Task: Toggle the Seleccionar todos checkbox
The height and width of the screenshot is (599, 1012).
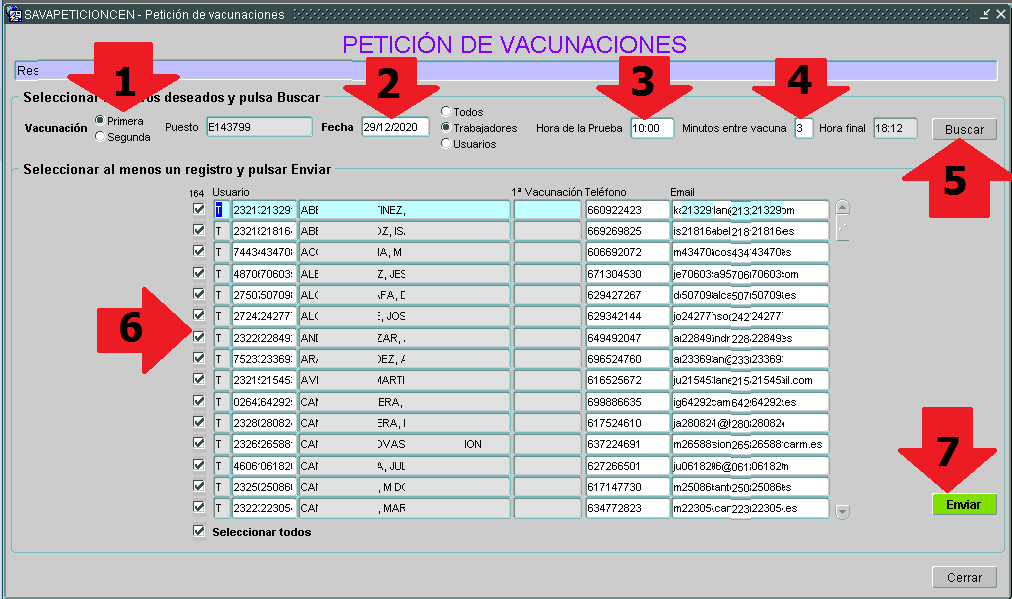Action: point(198,532)
